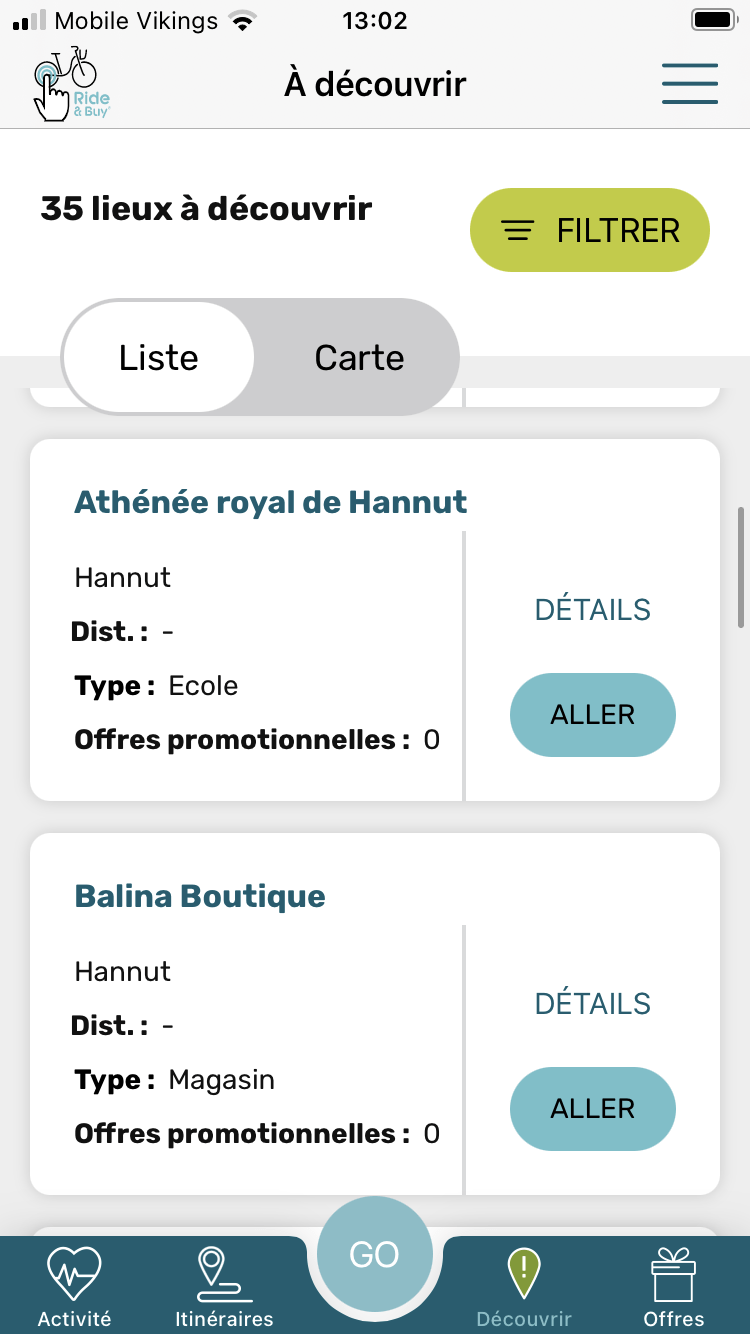Image resolution: width=750 pixels, height=1334 pixels.
Task: Tap the filter lines icon in FILTRER
Action: coord(517,231)
